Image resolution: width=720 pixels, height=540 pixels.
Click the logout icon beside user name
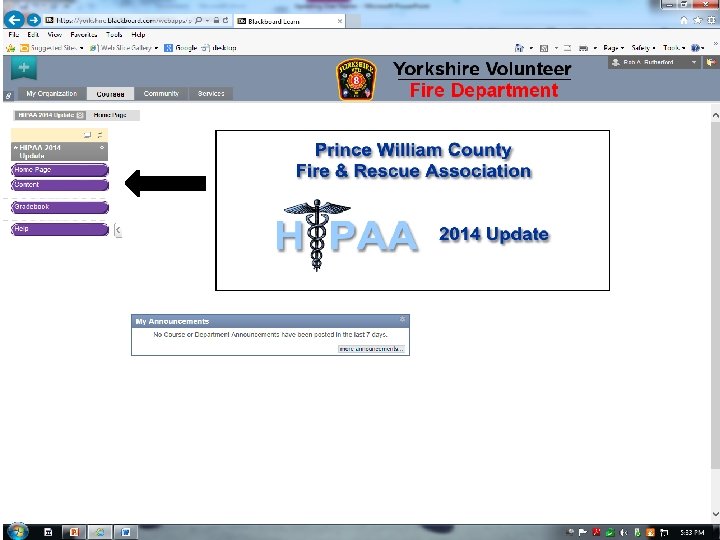[711, 62]
